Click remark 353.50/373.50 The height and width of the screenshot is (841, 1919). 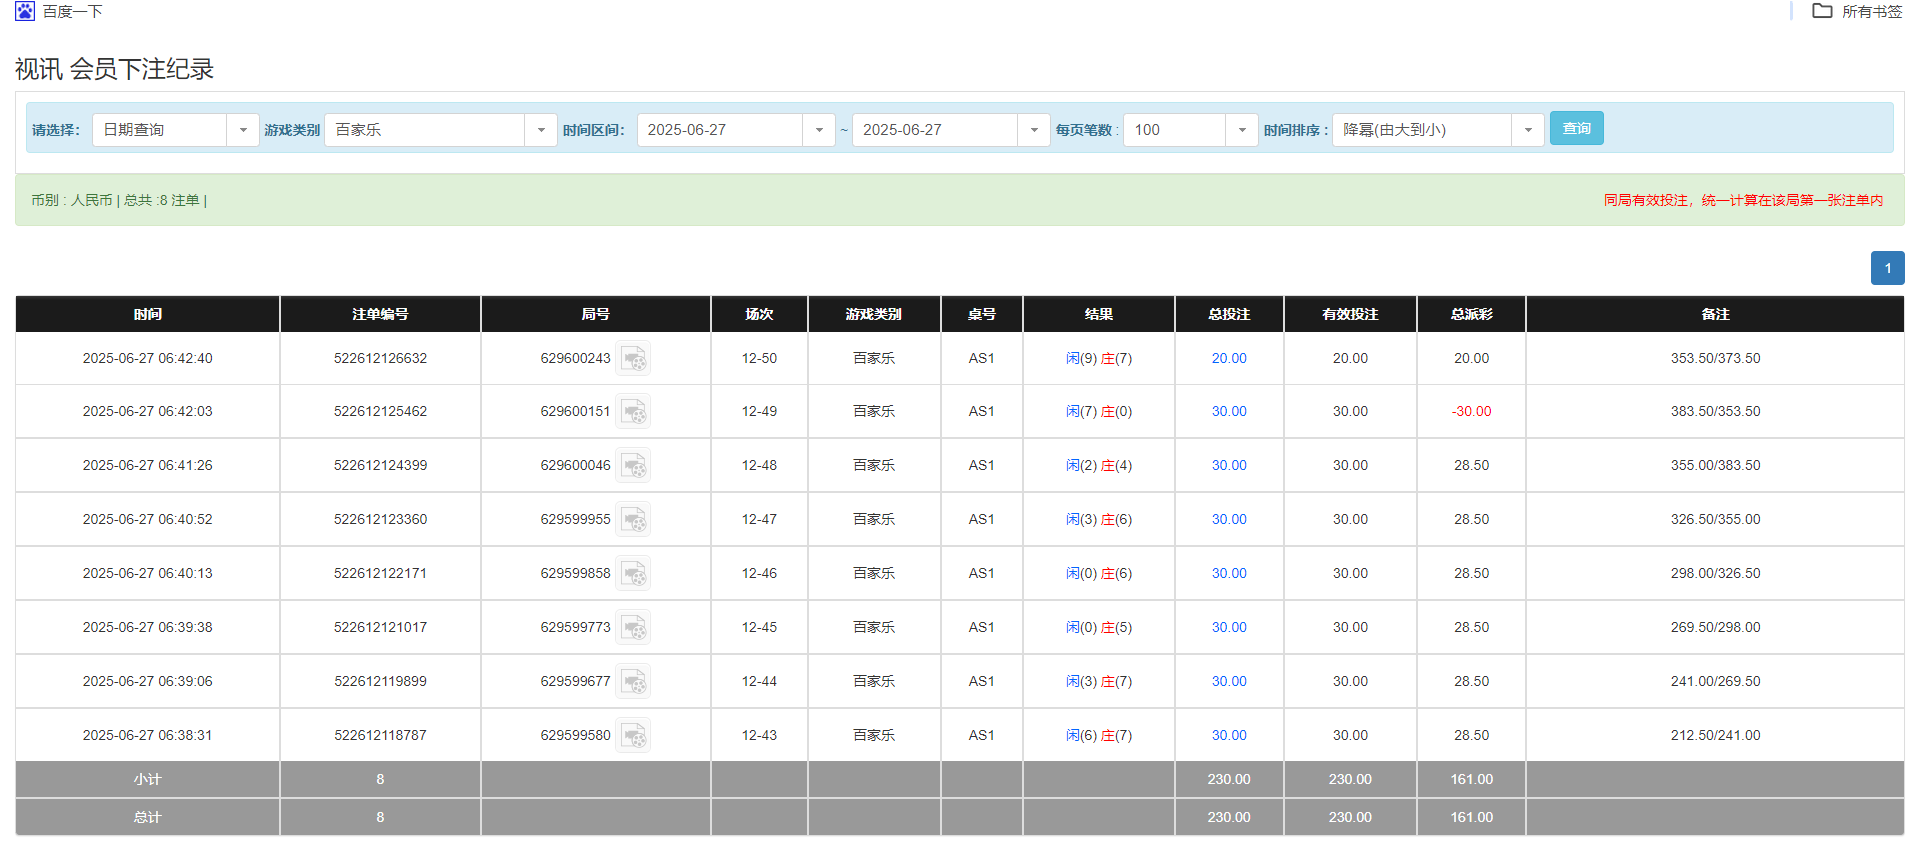tap(1715, 358)
